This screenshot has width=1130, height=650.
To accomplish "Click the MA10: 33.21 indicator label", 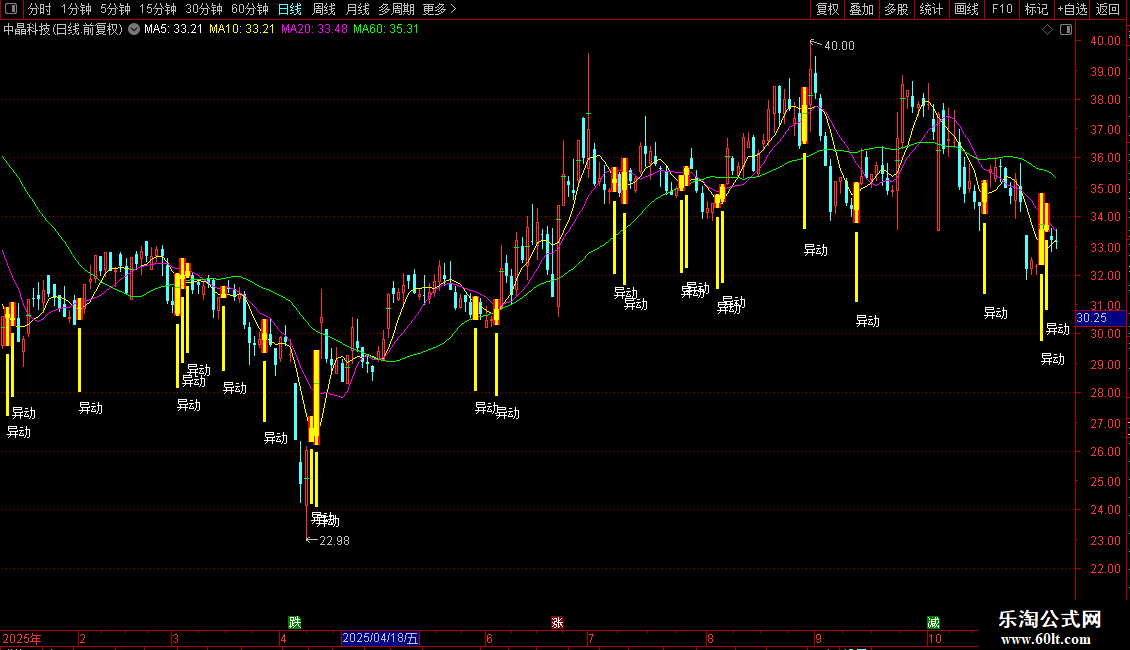I will [x=241, y=30].
